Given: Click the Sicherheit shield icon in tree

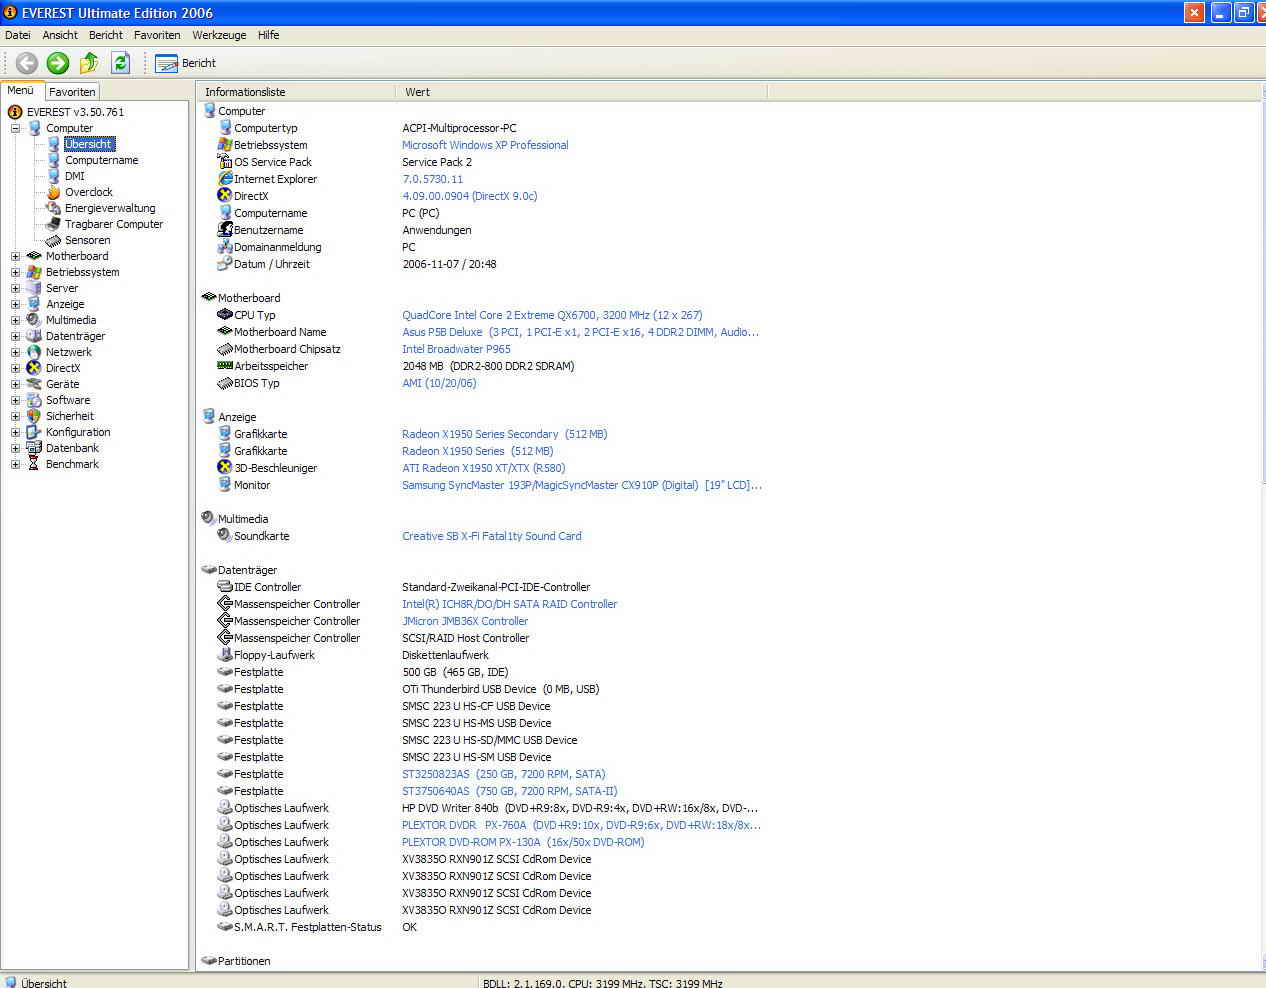Looking at the screenshot, I should pyautogui.click(x=34, y=416).
